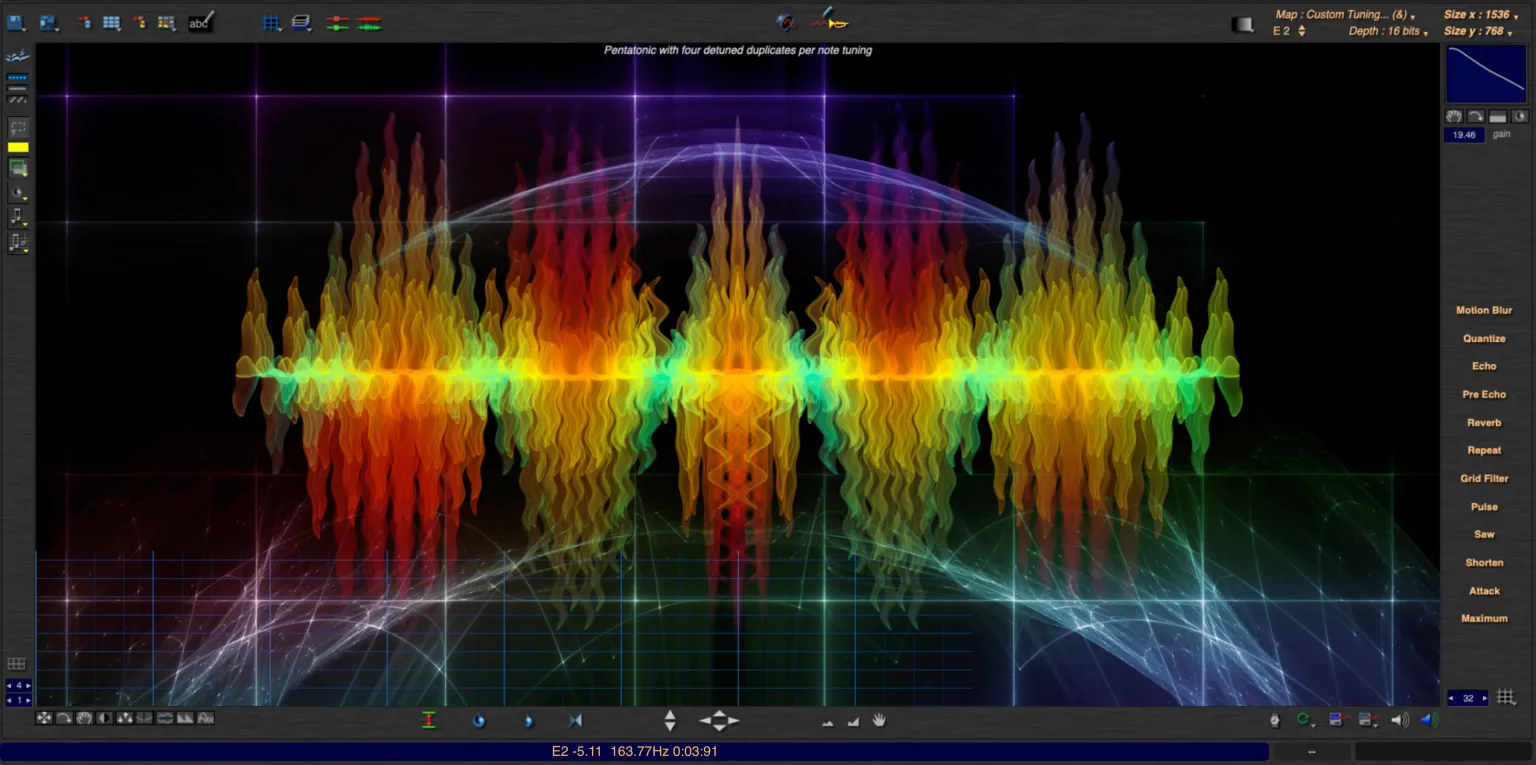The height and width of the screenshot is (765, 1536).
Task: Apply the Reverb effect
Action: pos(1483,422)
